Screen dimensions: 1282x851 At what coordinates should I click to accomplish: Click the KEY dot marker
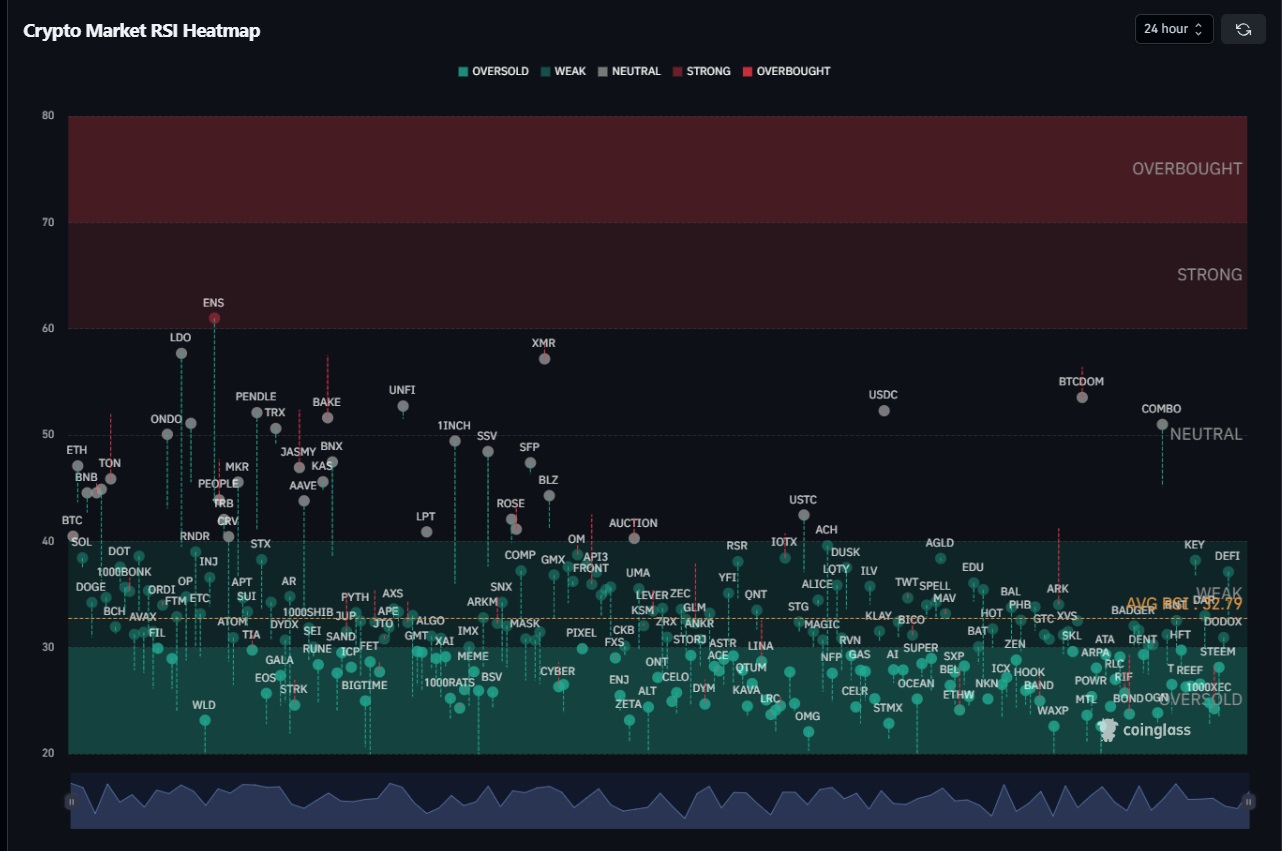click(x=1195, y=560)
